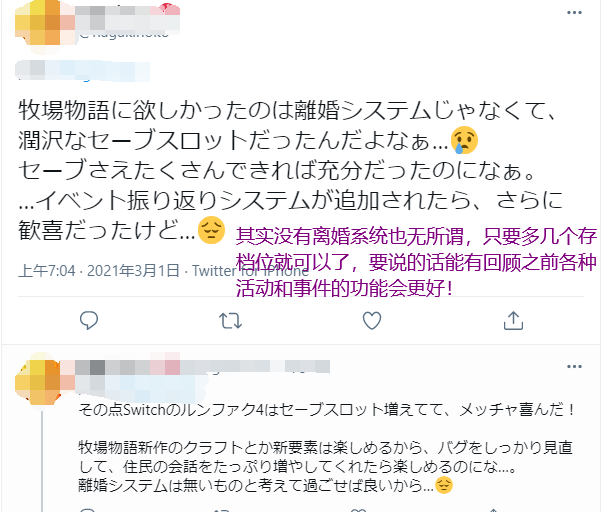Click the pensive emoji after 歓喜だったけど…

tap(212, 230)
